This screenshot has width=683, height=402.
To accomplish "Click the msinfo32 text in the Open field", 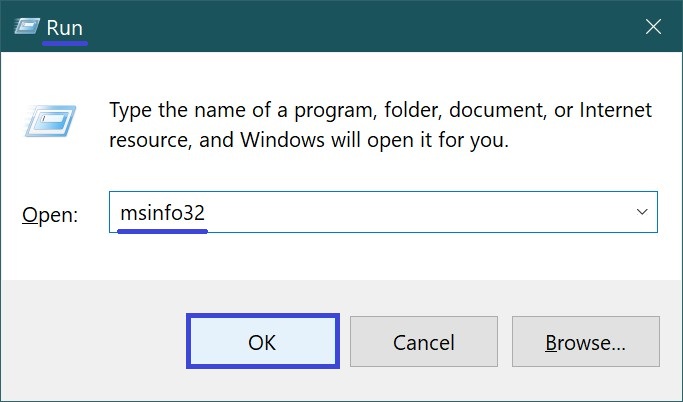I will 162,213.
